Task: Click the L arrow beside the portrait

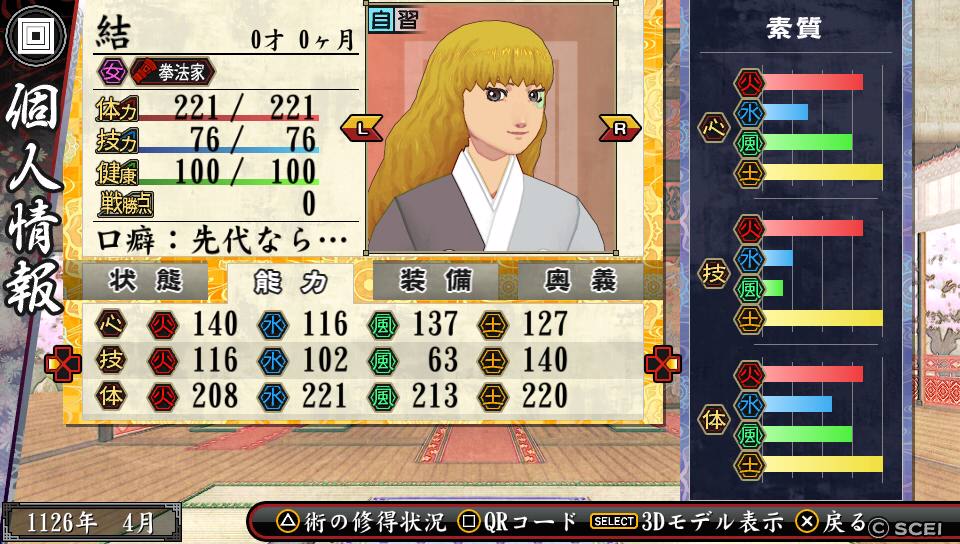Action: point(361,128)
